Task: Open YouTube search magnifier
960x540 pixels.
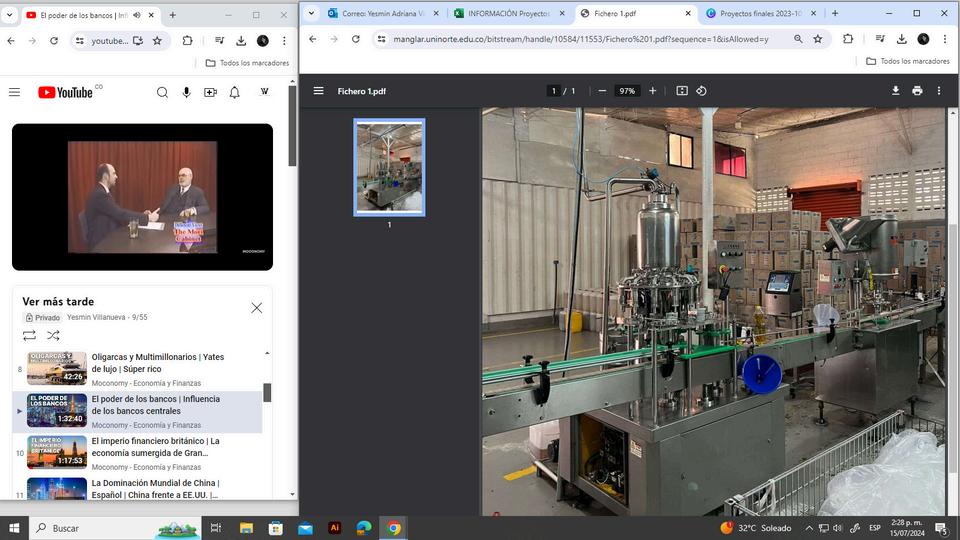Action: 162,92
